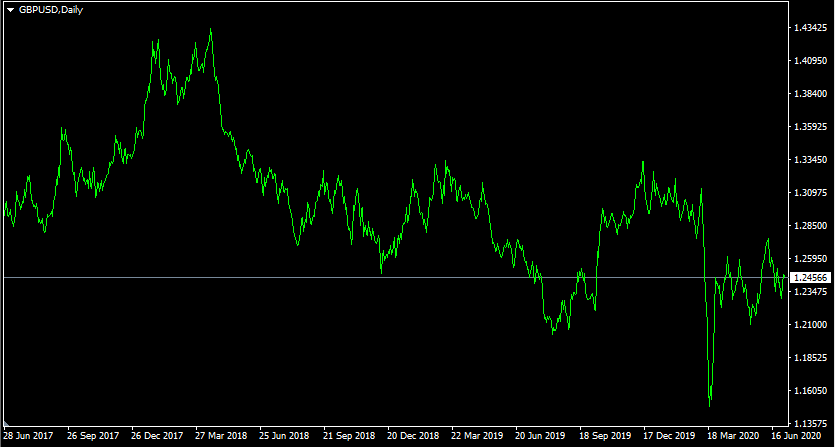The height and width of the screenshot is (447, 835).
Task: Select the 1.21000 price axis label
Action: click(x=811, y=325)
